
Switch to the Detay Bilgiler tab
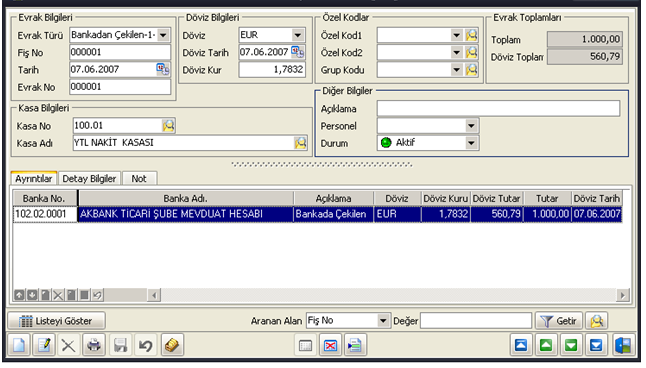click(89, 178)
